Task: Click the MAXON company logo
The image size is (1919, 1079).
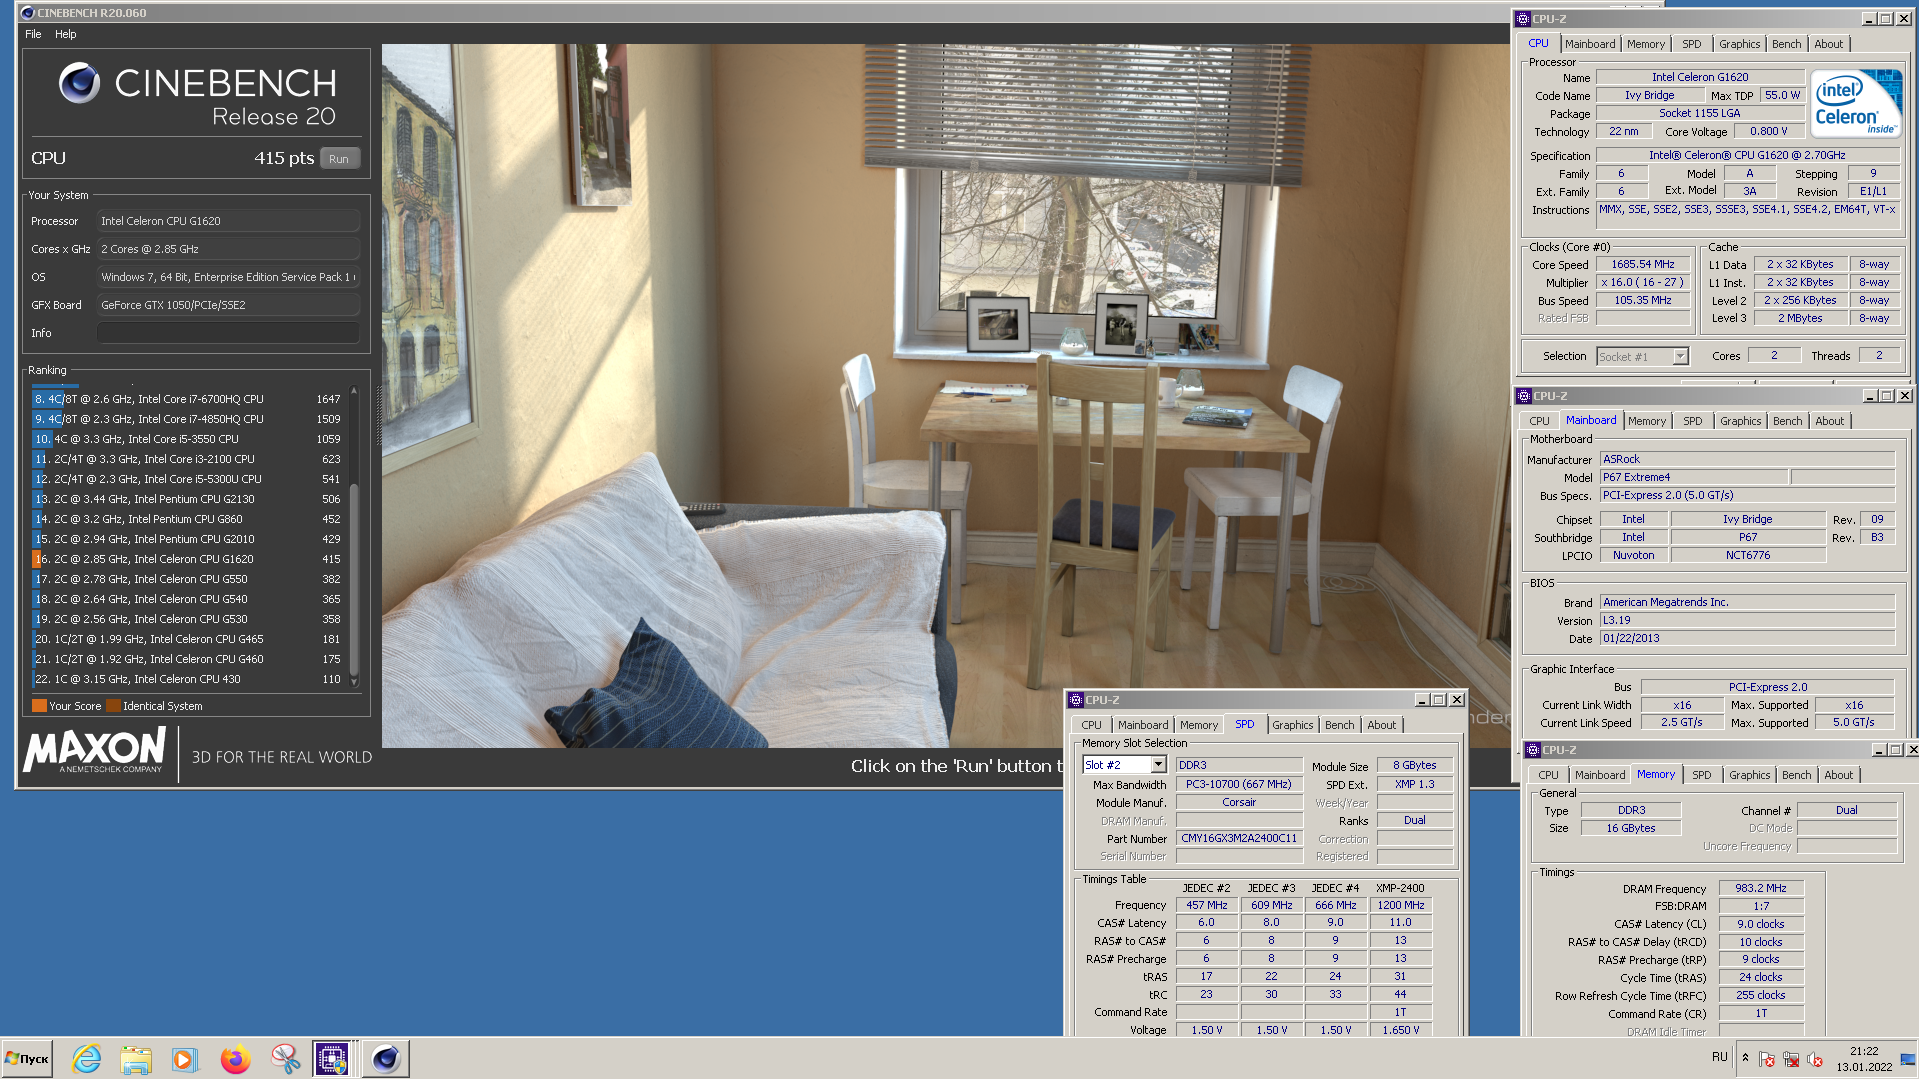Action: (95, 750)
